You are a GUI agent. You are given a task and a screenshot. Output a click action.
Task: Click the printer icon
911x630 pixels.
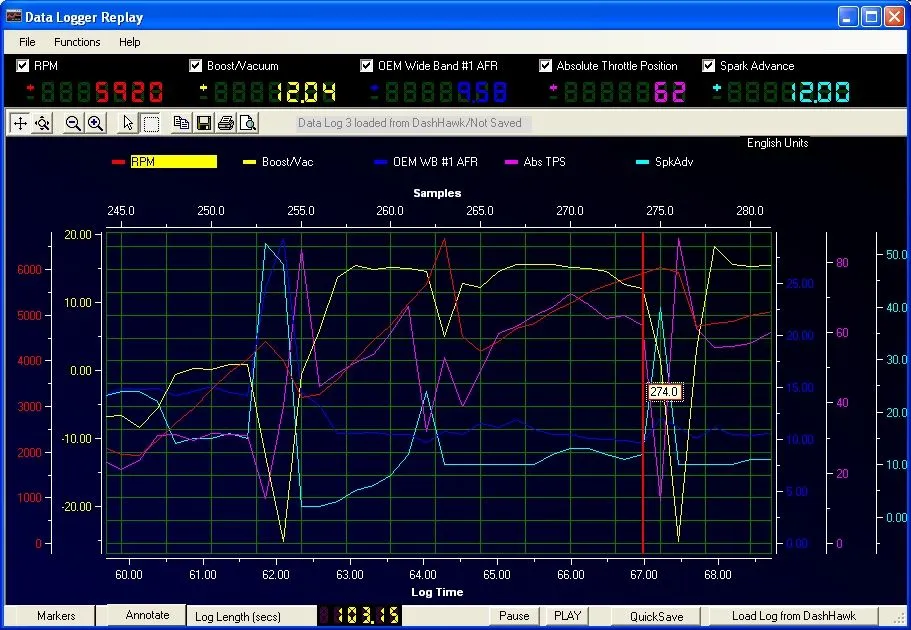(x=226, y=123)
